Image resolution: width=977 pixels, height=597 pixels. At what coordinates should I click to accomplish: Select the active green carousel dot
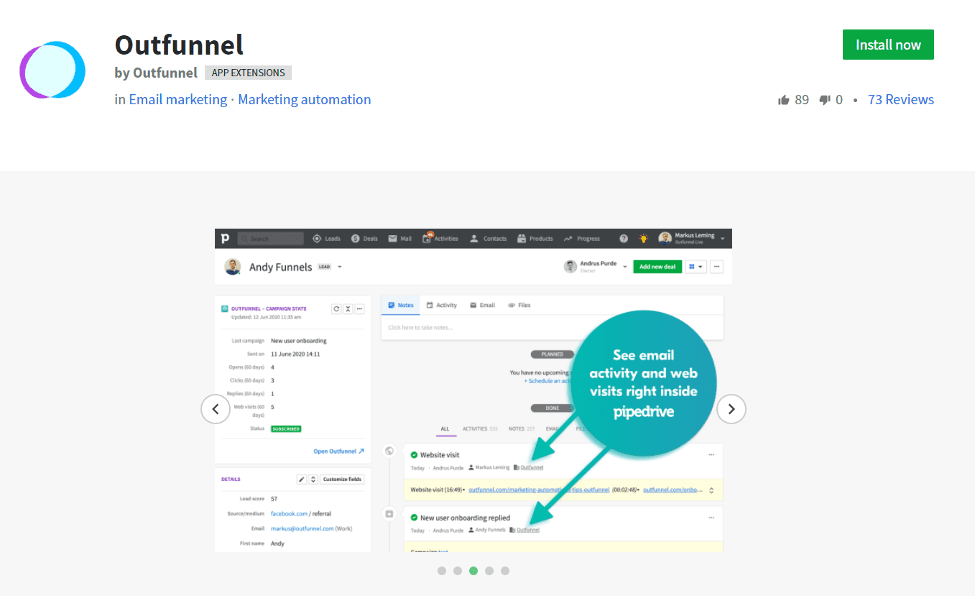[x=474, y=571]
